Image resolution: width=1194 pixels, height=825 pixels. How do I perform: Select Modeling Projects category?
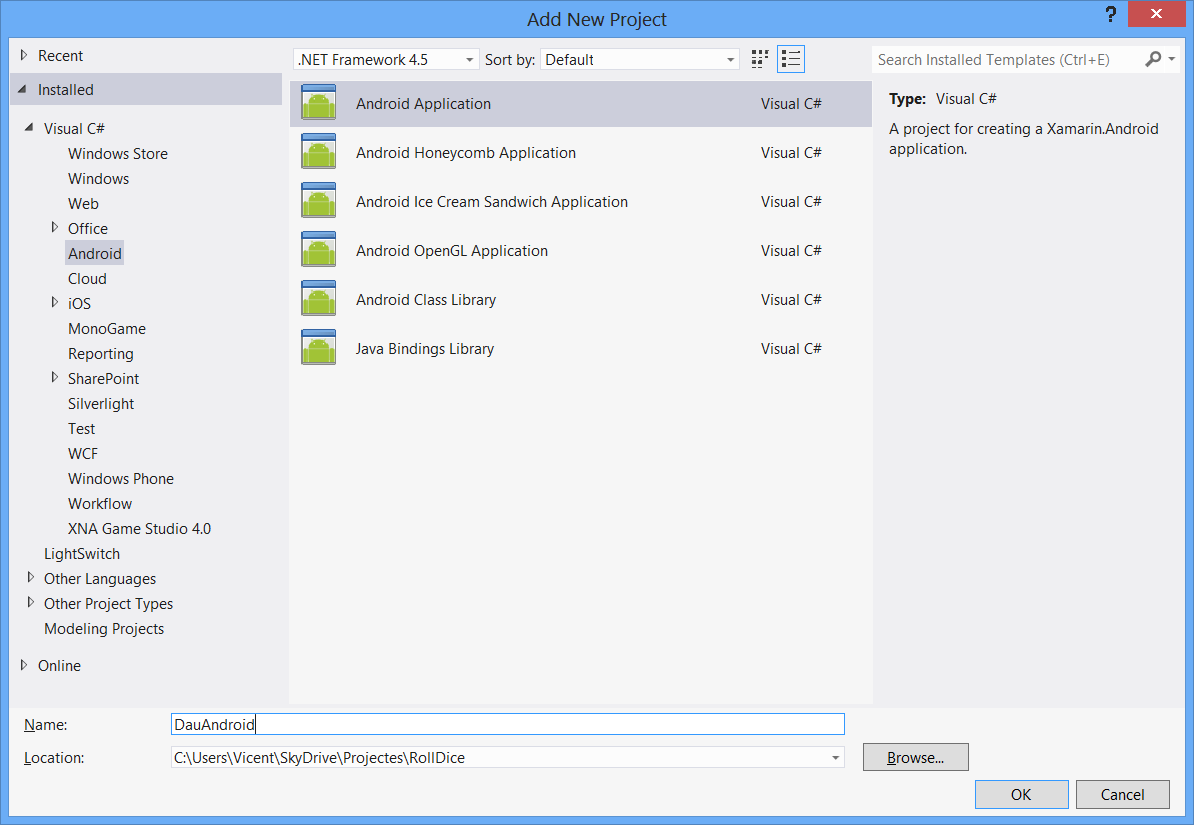coord(104,628)
